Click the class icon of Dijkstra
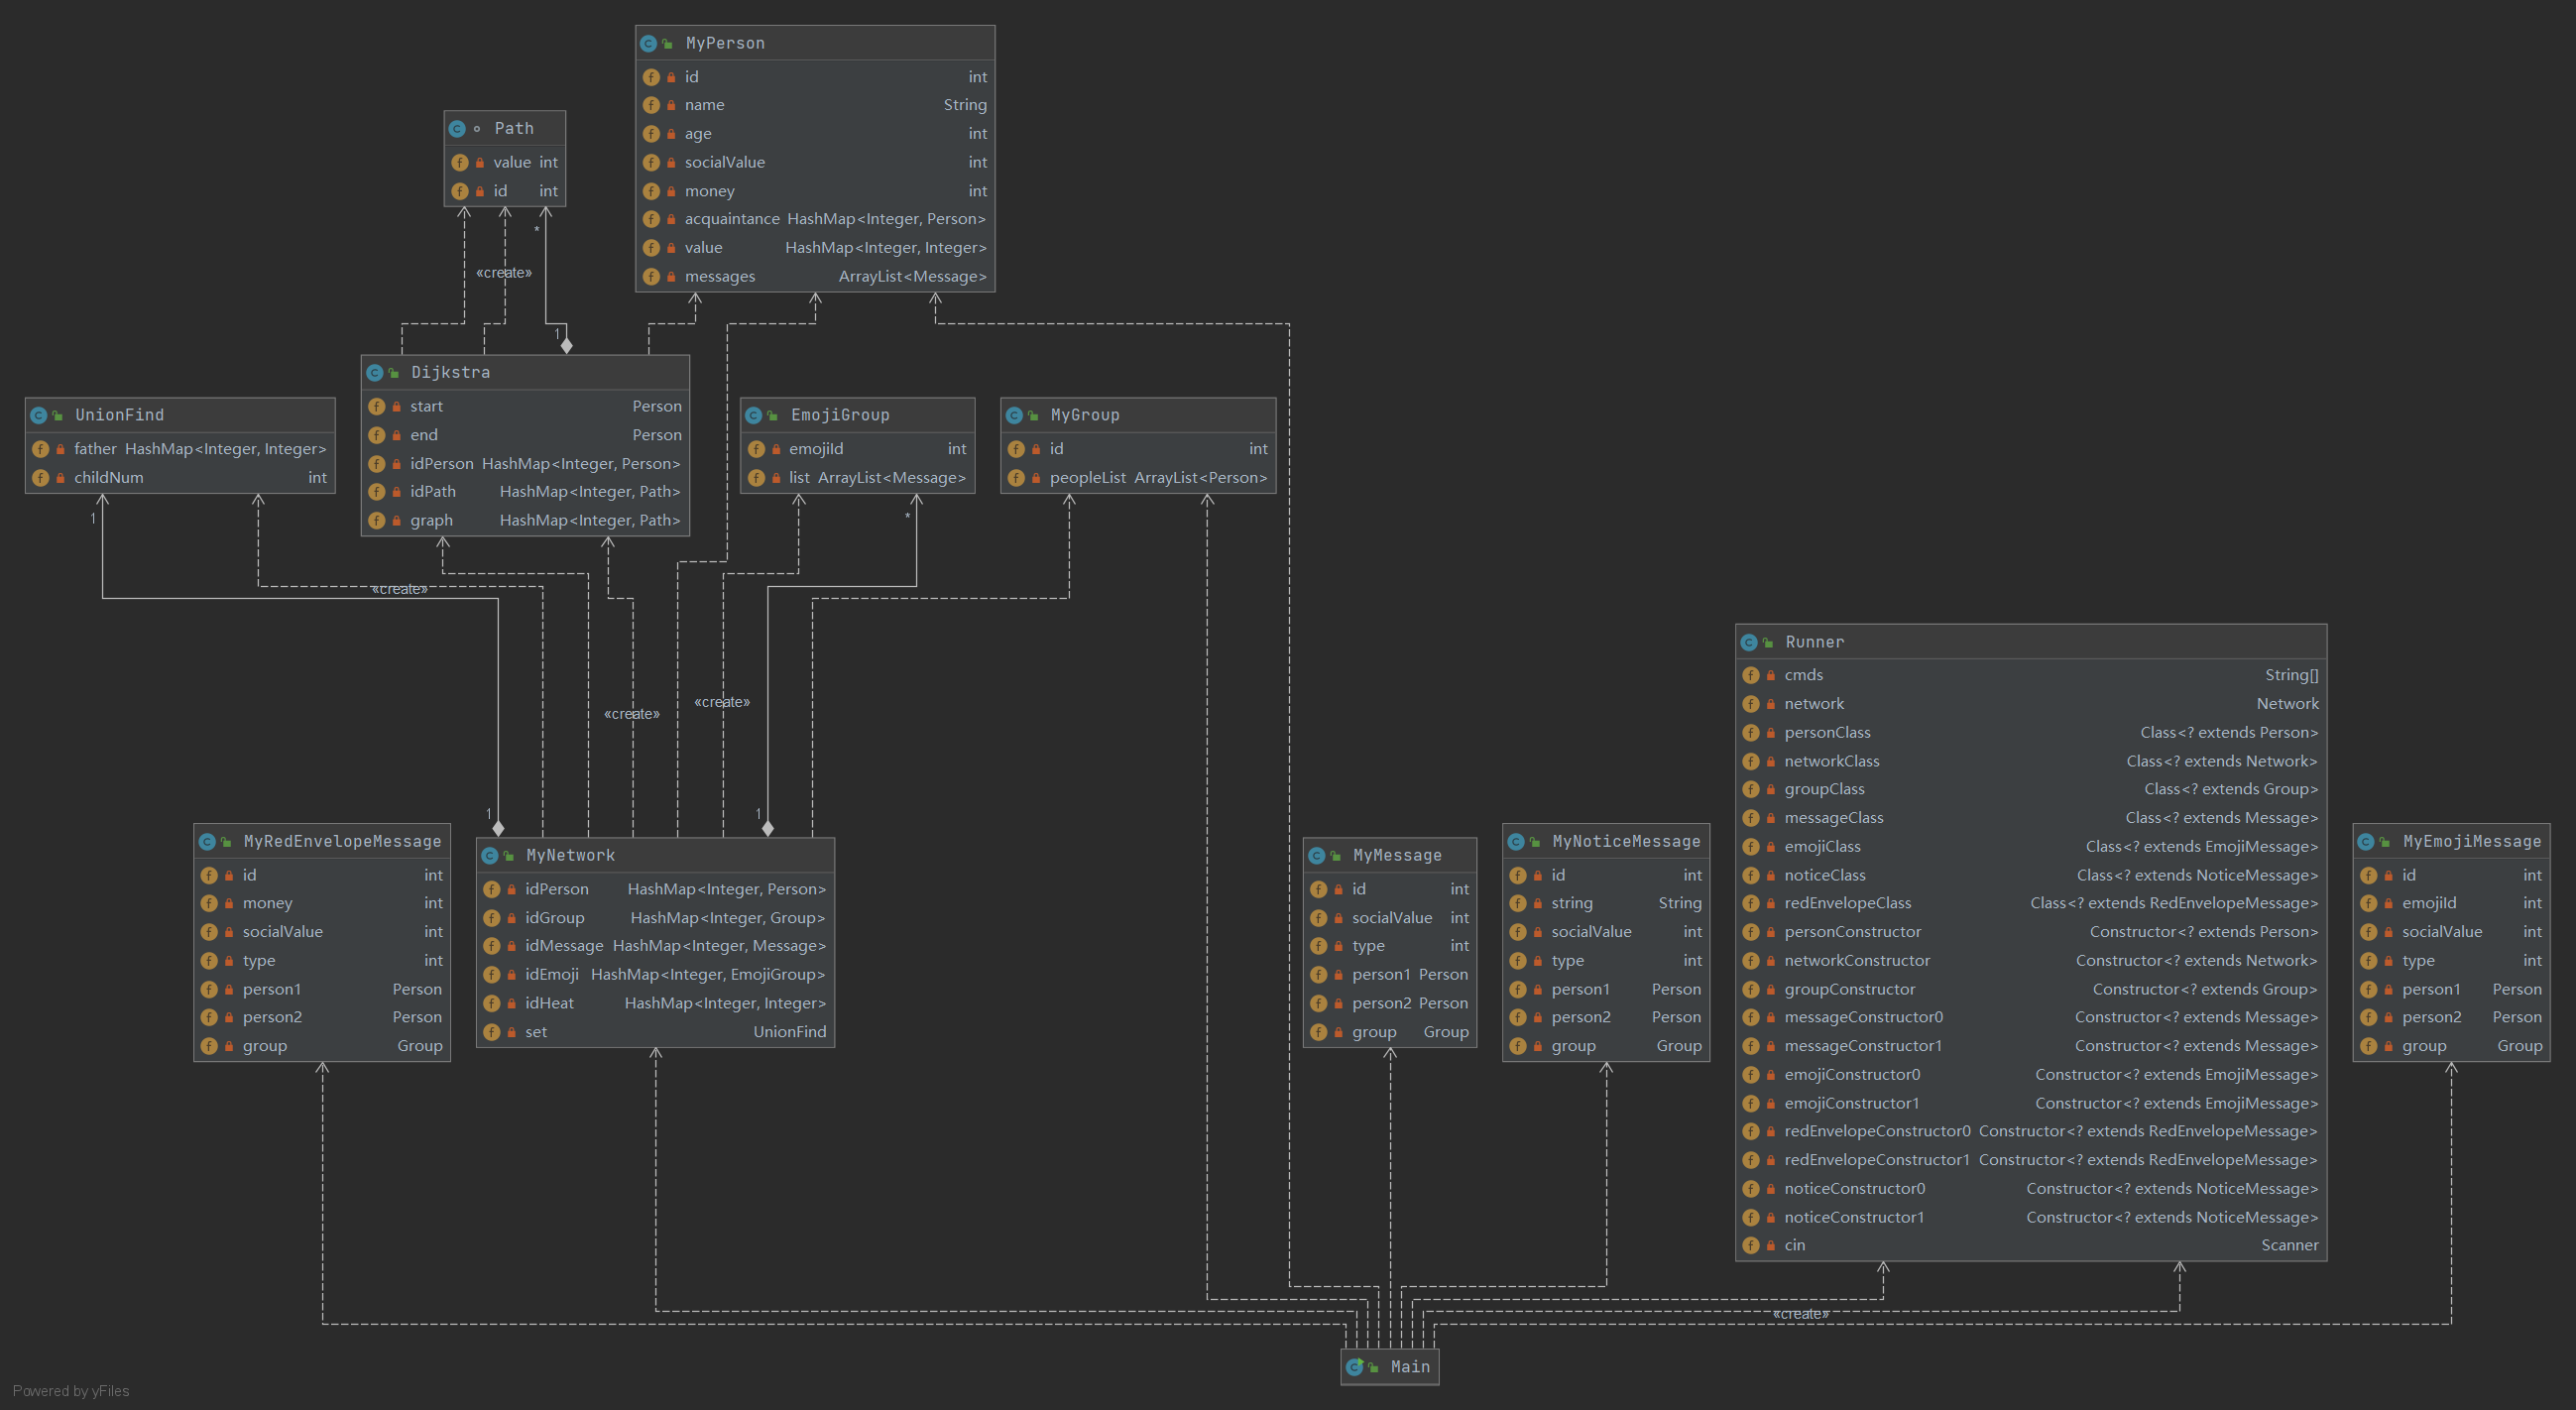The width and height of the screenshot is (2576, 1410). tap(374, 373)
